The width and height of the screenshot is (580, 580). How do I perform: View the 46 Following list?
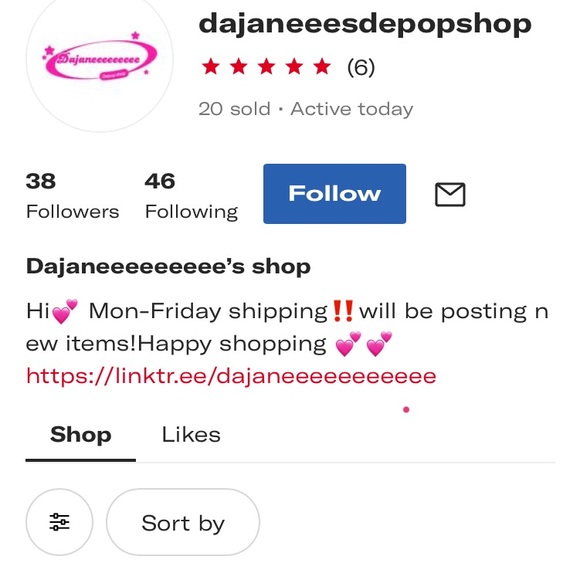191,196
